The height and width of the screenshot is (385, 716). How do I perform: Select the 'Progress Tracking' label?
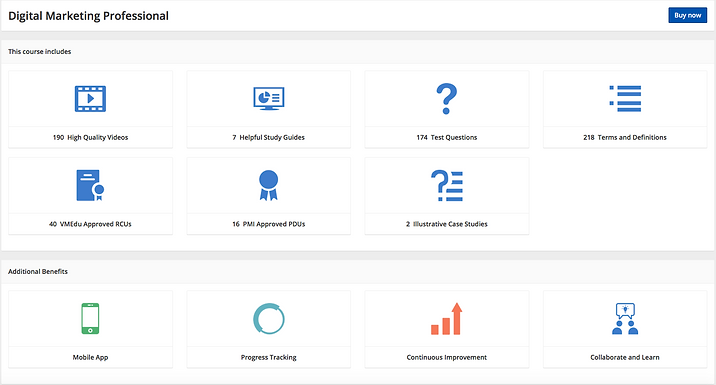[x=268, y=357]
